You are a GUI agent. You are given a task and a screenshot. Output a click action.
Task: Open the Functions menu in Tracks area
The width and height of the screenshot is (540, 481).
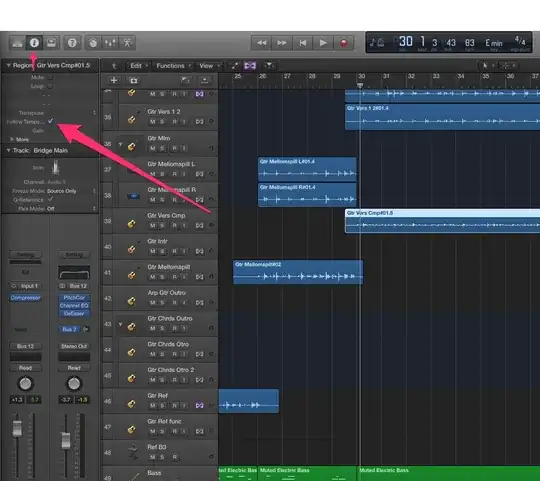coord(173,65)
